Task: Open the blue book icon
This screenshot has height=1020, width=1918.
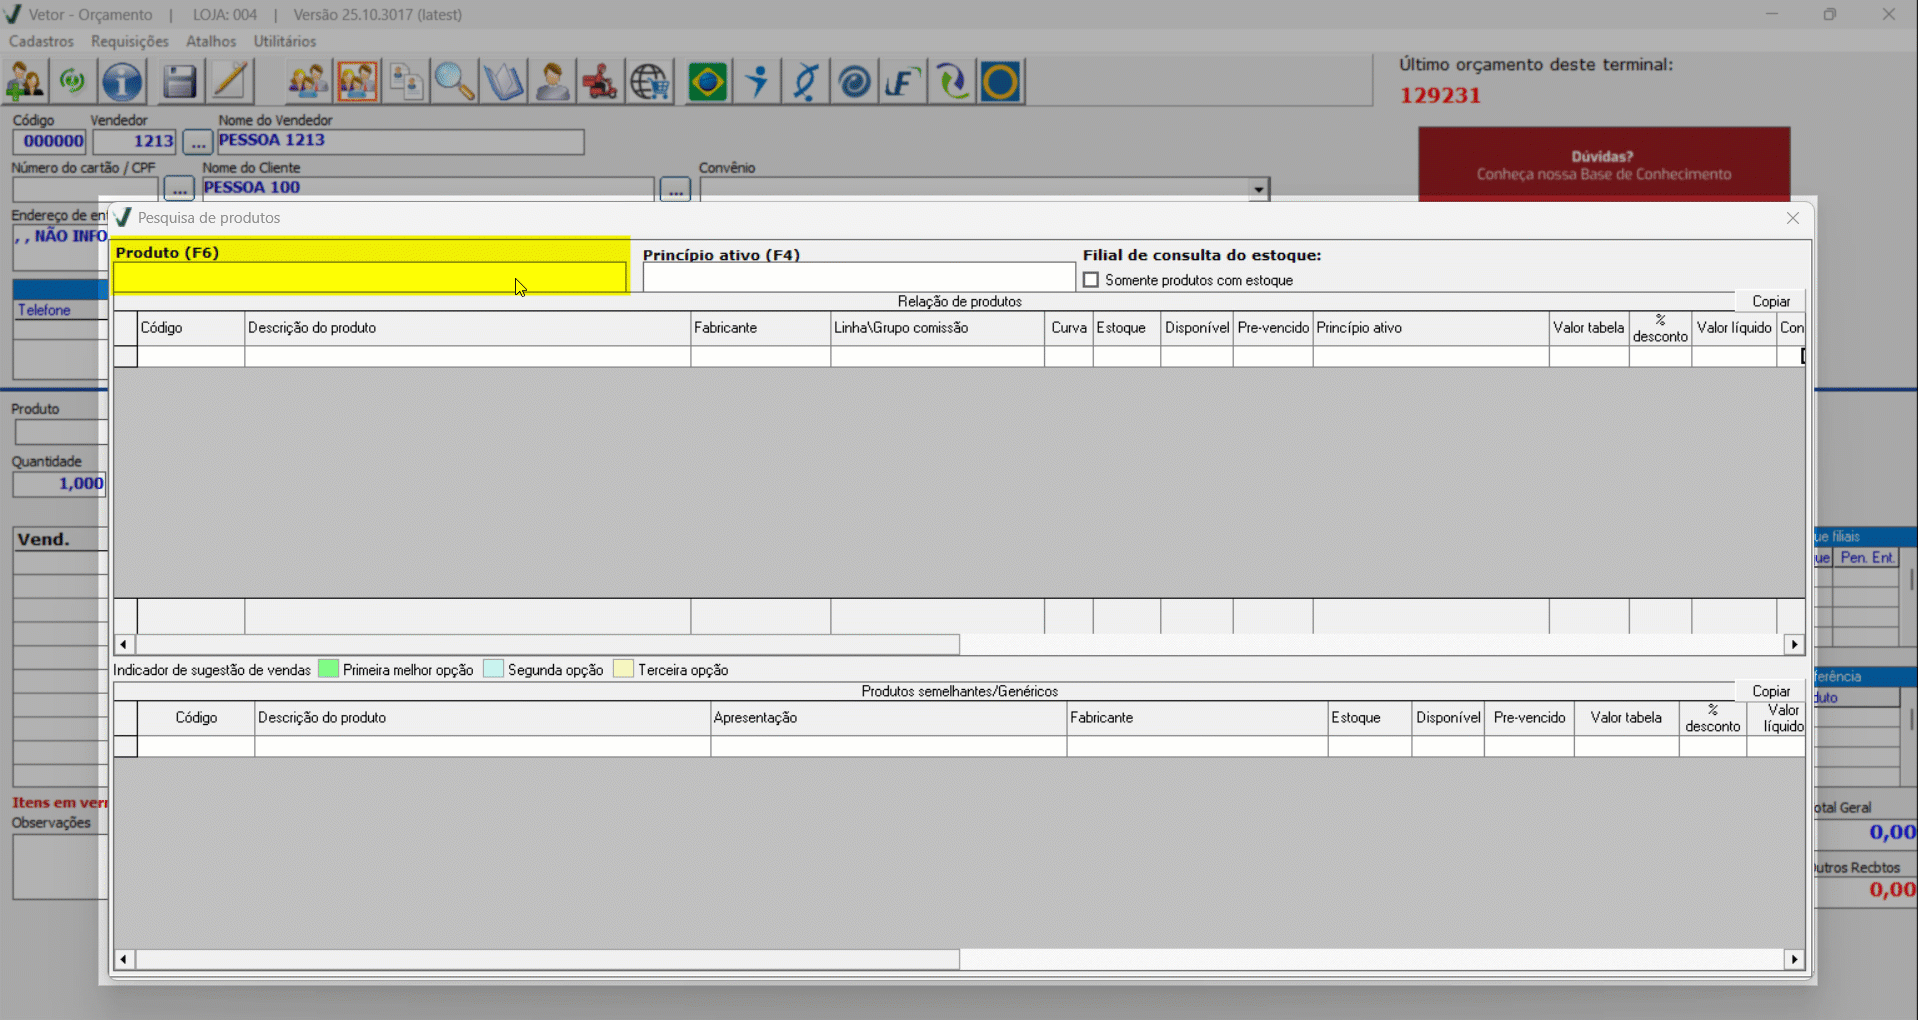Action: pos(503,82)
